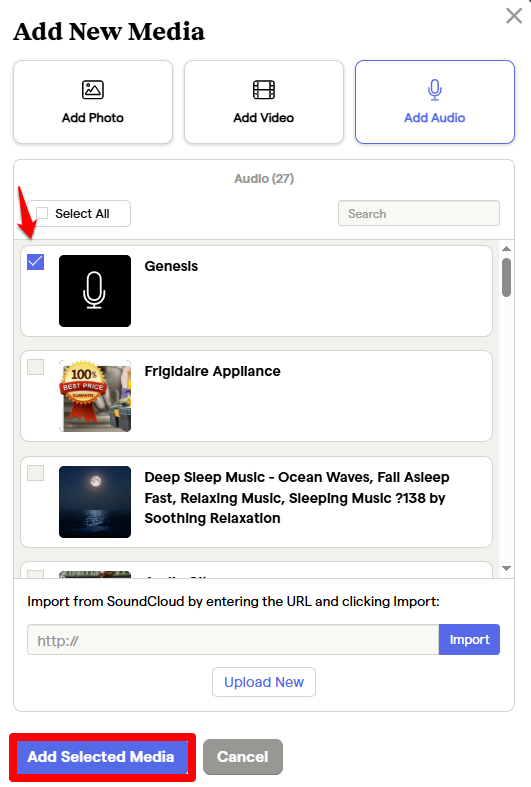Click the Deep Sleep Music moon thumbnail
Viewport: 531px width, 787px height.
[95, 502]
